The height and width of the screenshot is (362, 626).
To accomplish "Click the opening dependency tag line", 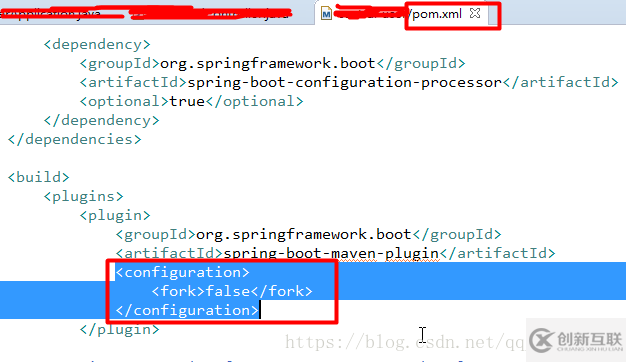I will (x=97, y=44).
